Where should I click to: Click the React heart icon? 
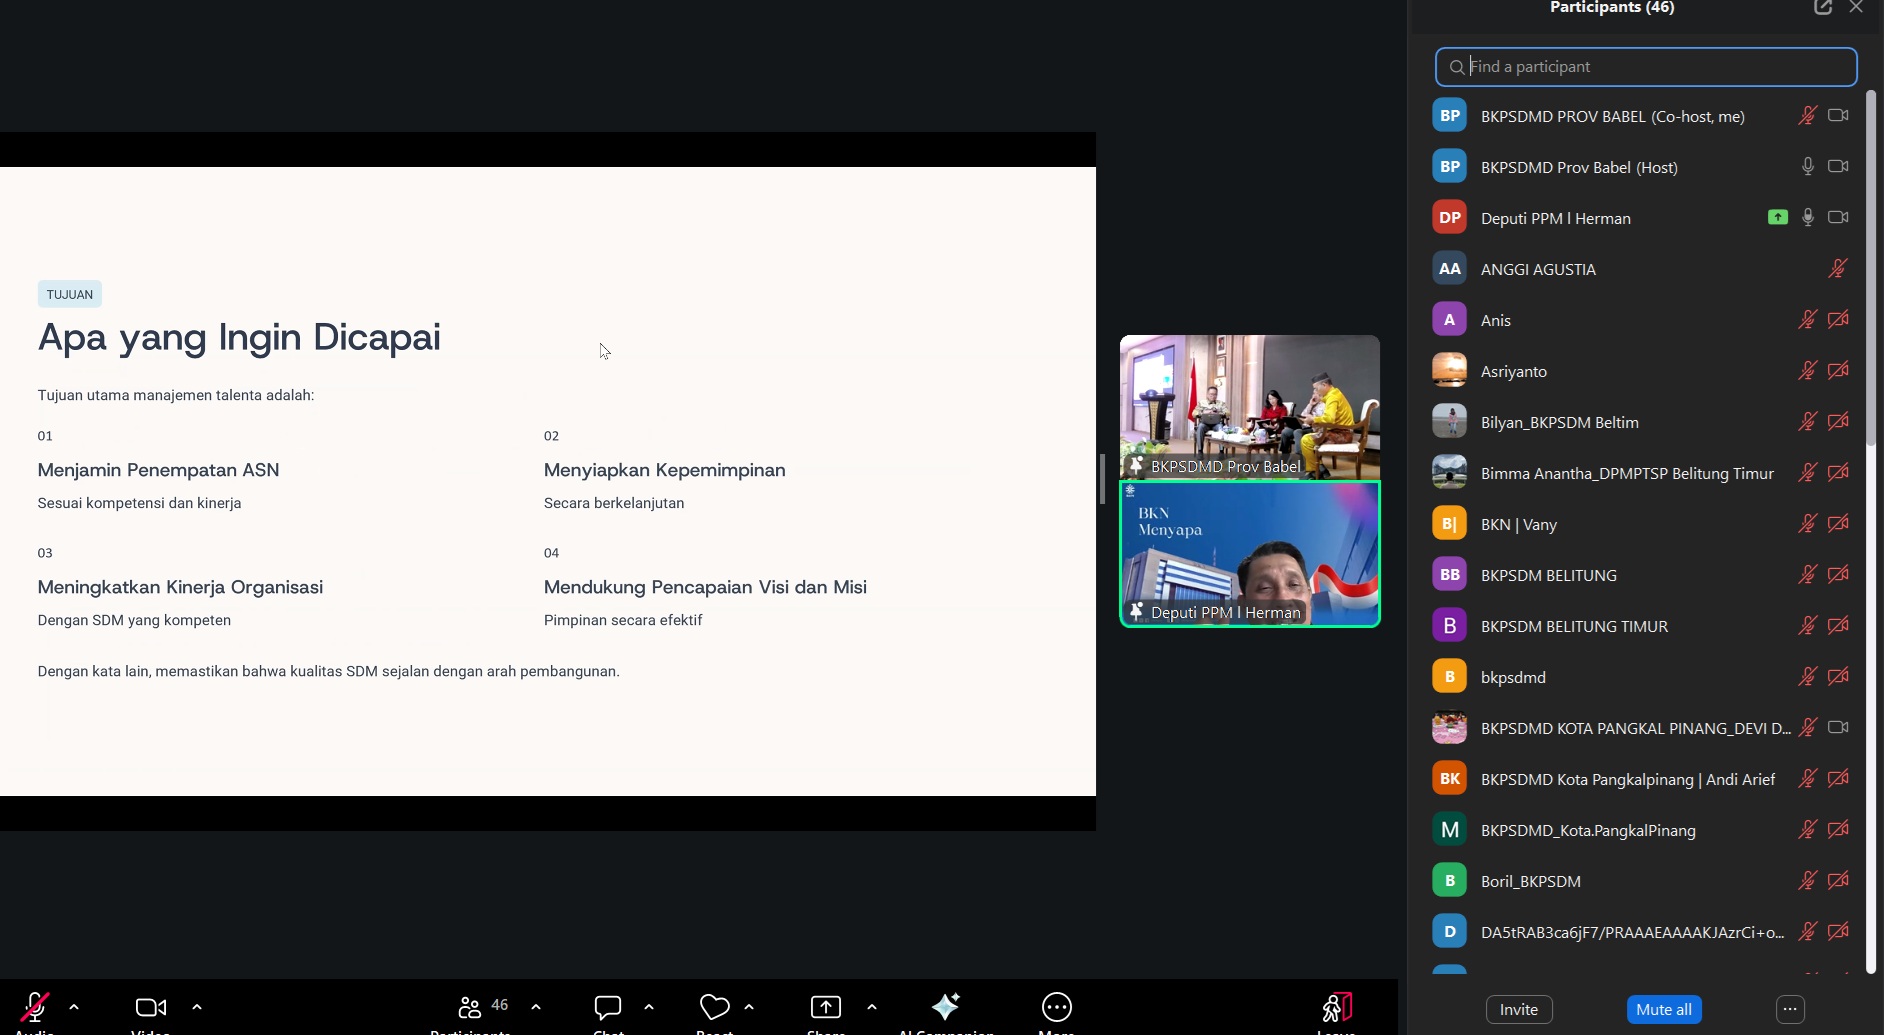[x=714, y=1007]
